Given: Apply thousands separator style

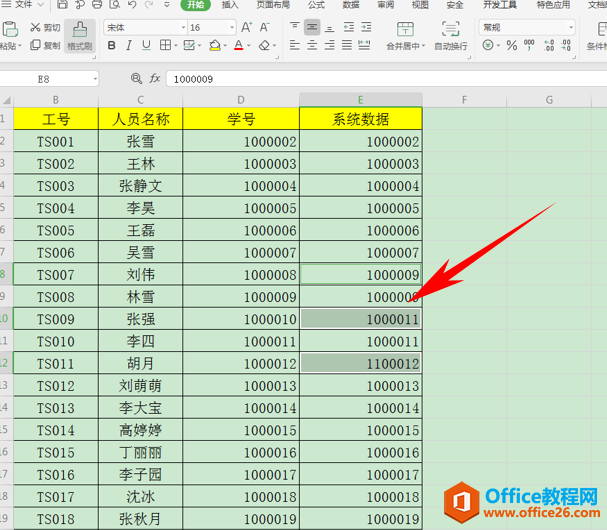Looking at the screenshot, I should click(x=529, y=45).
